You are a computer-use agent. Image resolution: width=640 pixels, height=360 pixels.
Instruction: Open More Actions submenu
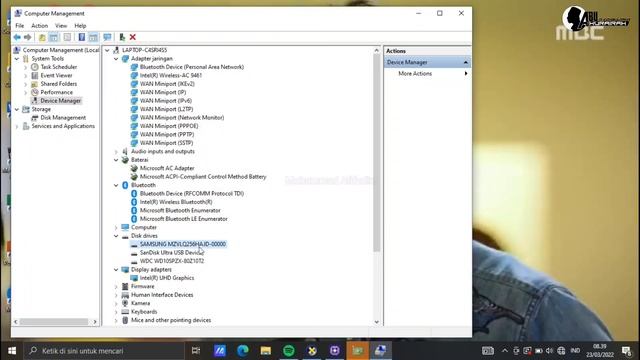click(x=415, y=73)
